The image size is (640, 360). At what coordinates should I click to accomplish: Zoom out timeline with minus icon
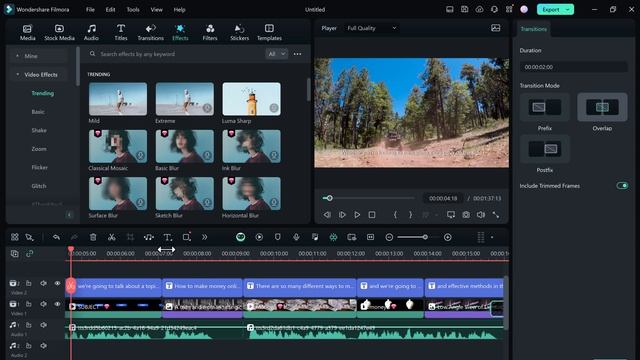tap(389, 237)
